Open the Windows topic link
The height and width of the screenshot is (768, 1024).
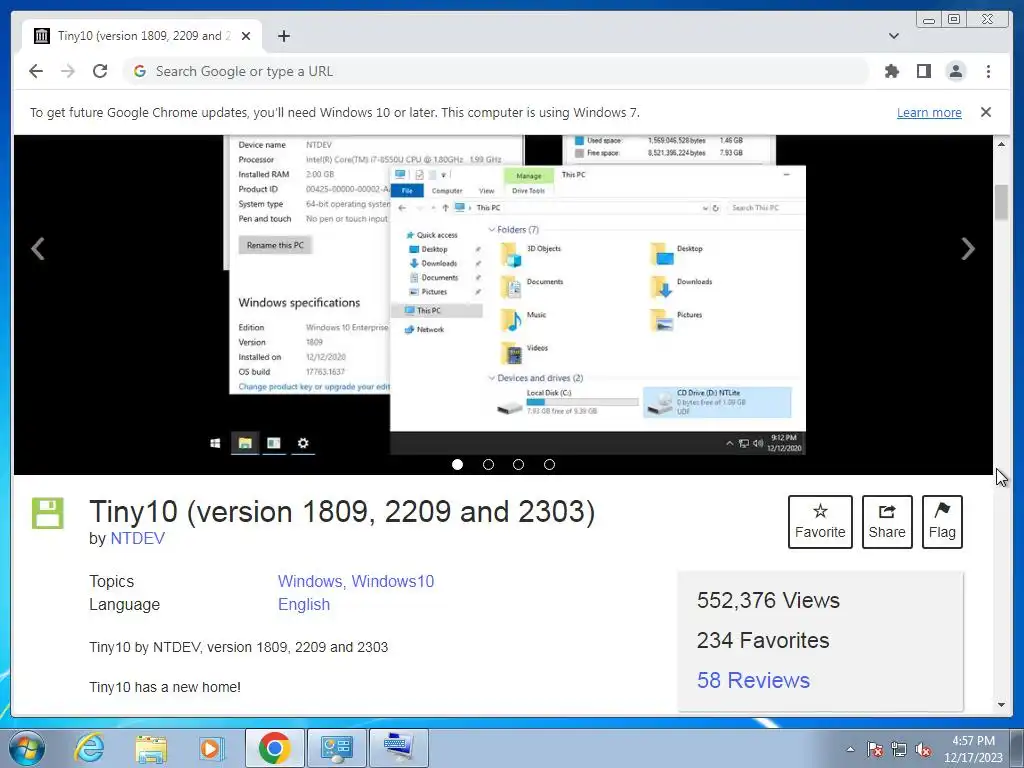point(310,581)
